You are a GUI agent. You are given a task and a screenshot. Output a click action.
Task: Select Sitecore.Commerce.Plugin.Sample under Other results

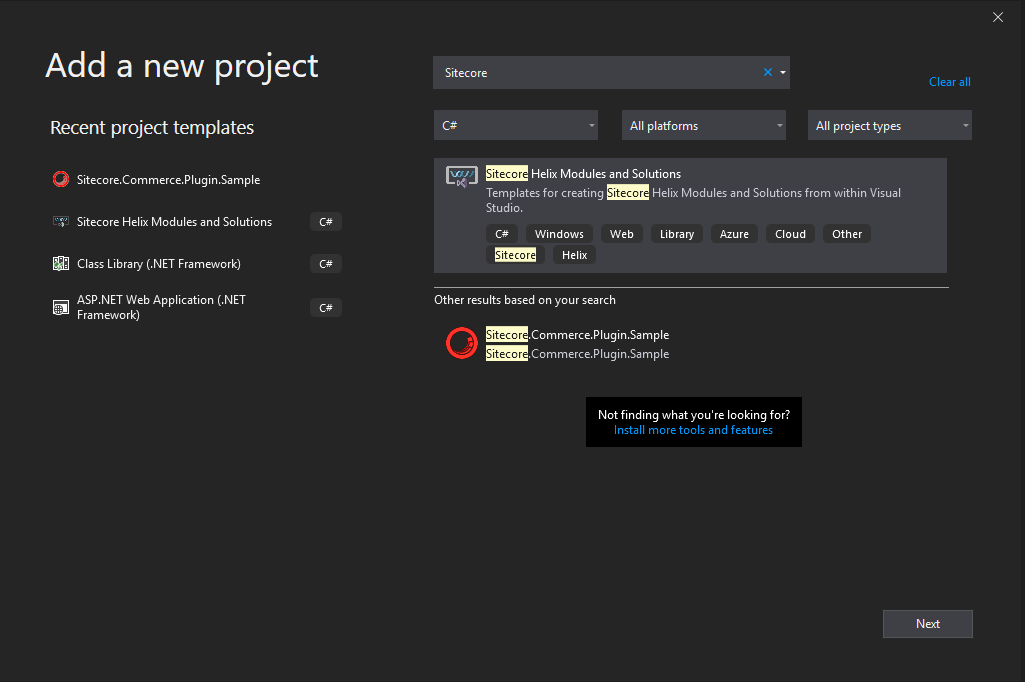coord(690,344)
